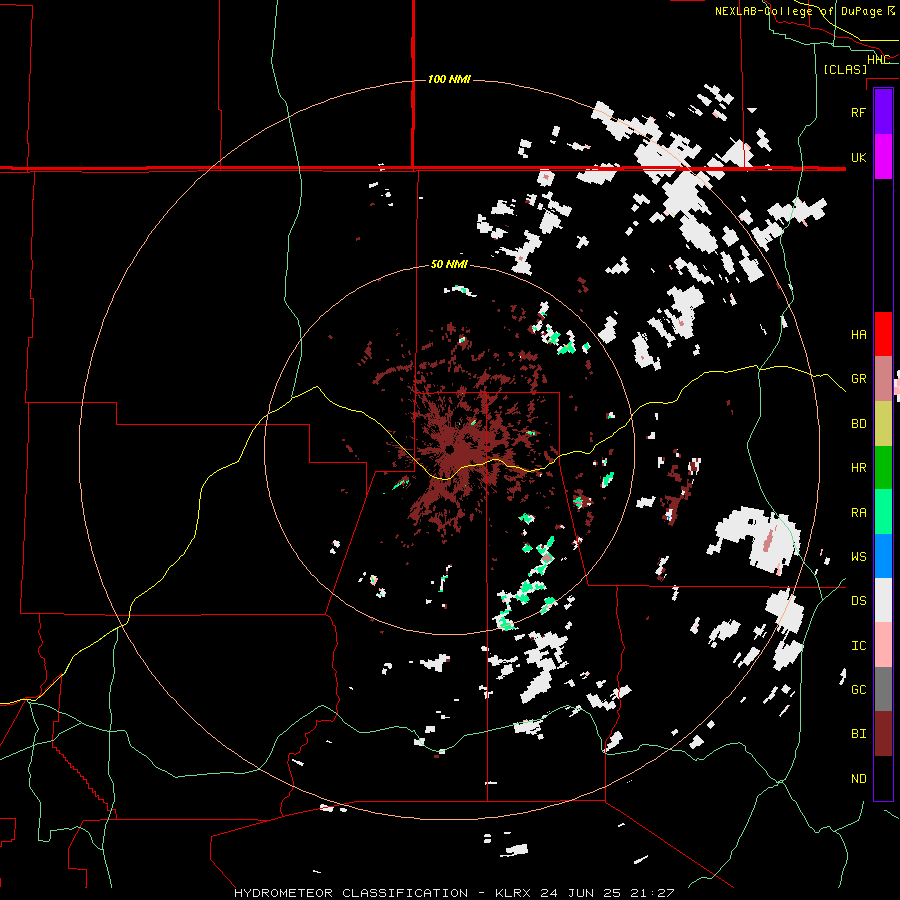Click the 'BD' legend label
This screenshot has width=900, height=900.
coord(858,424)
